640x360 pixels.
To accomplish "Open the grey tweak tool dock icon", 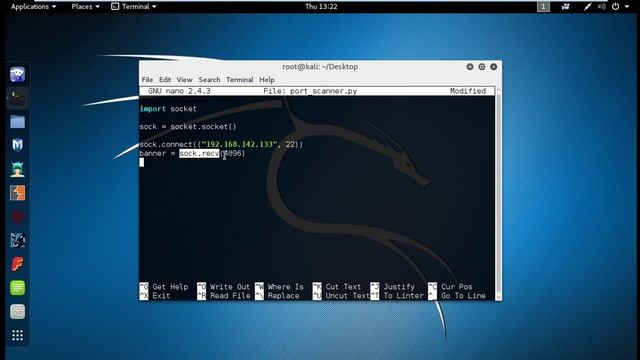I will (x=18, y=312).
